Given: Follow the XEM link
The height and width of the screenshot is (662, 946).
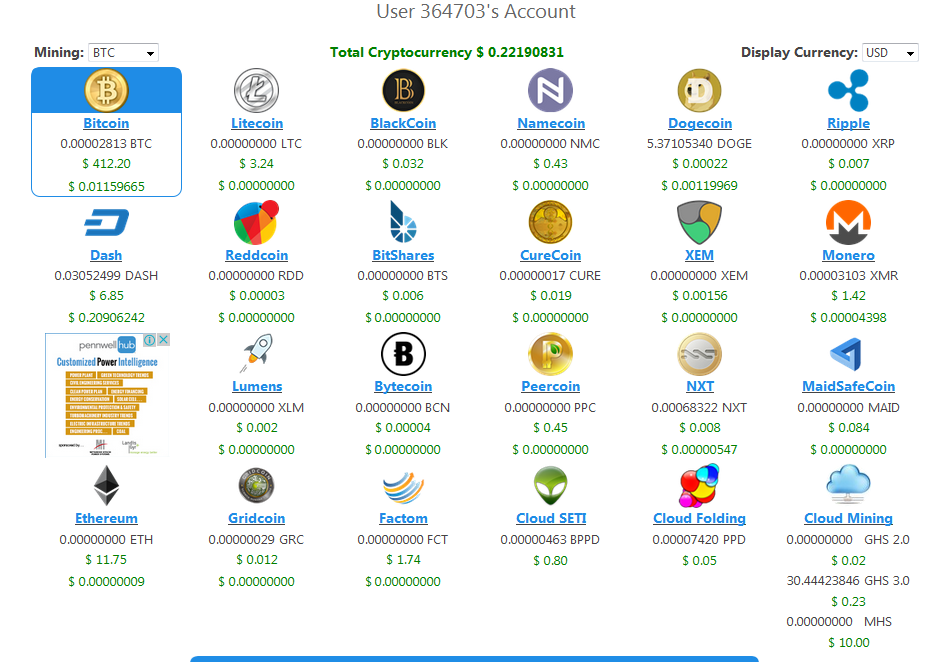Looking at the screenshot, I should pyautogui.click(x=699, y=255).
